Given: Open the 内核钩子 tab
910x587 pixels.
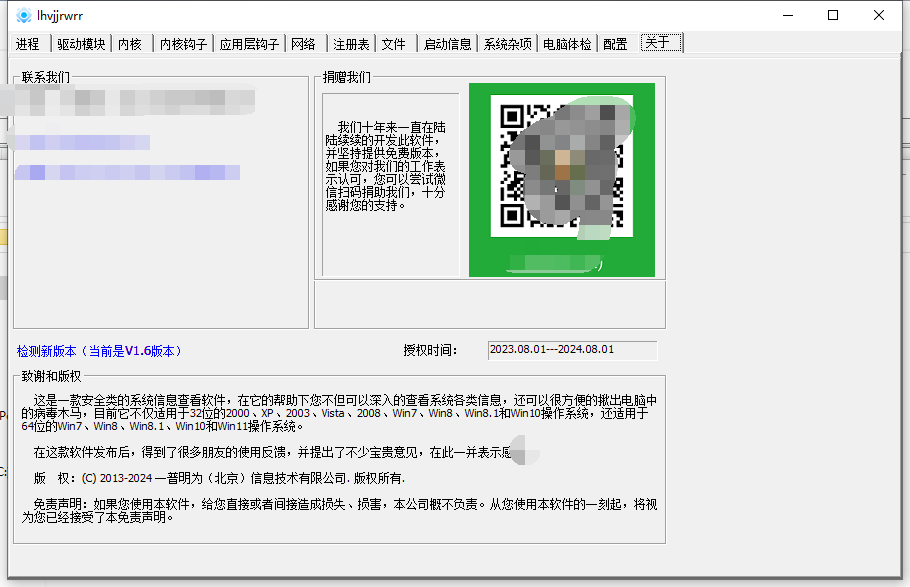Looking at the screenshot, I should [183, 44].
